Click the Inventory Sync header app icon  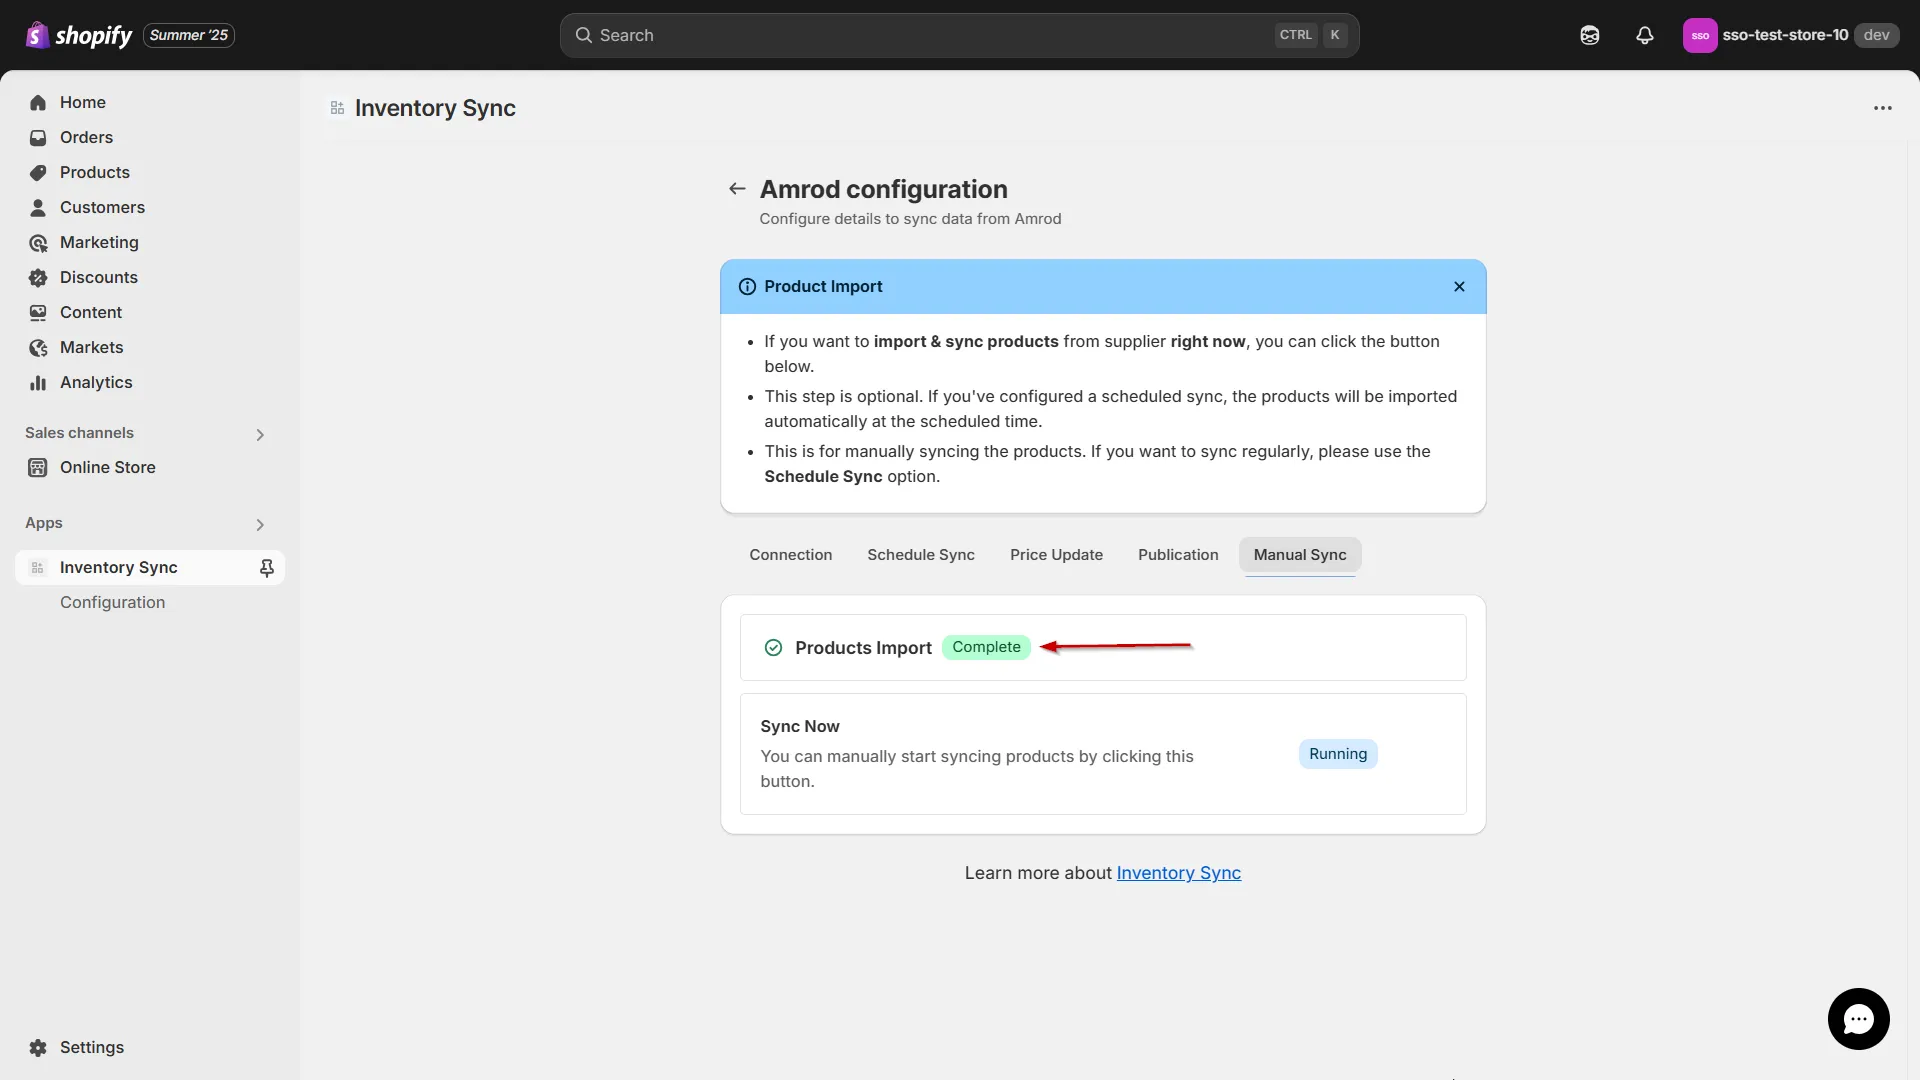coord(337,108)
